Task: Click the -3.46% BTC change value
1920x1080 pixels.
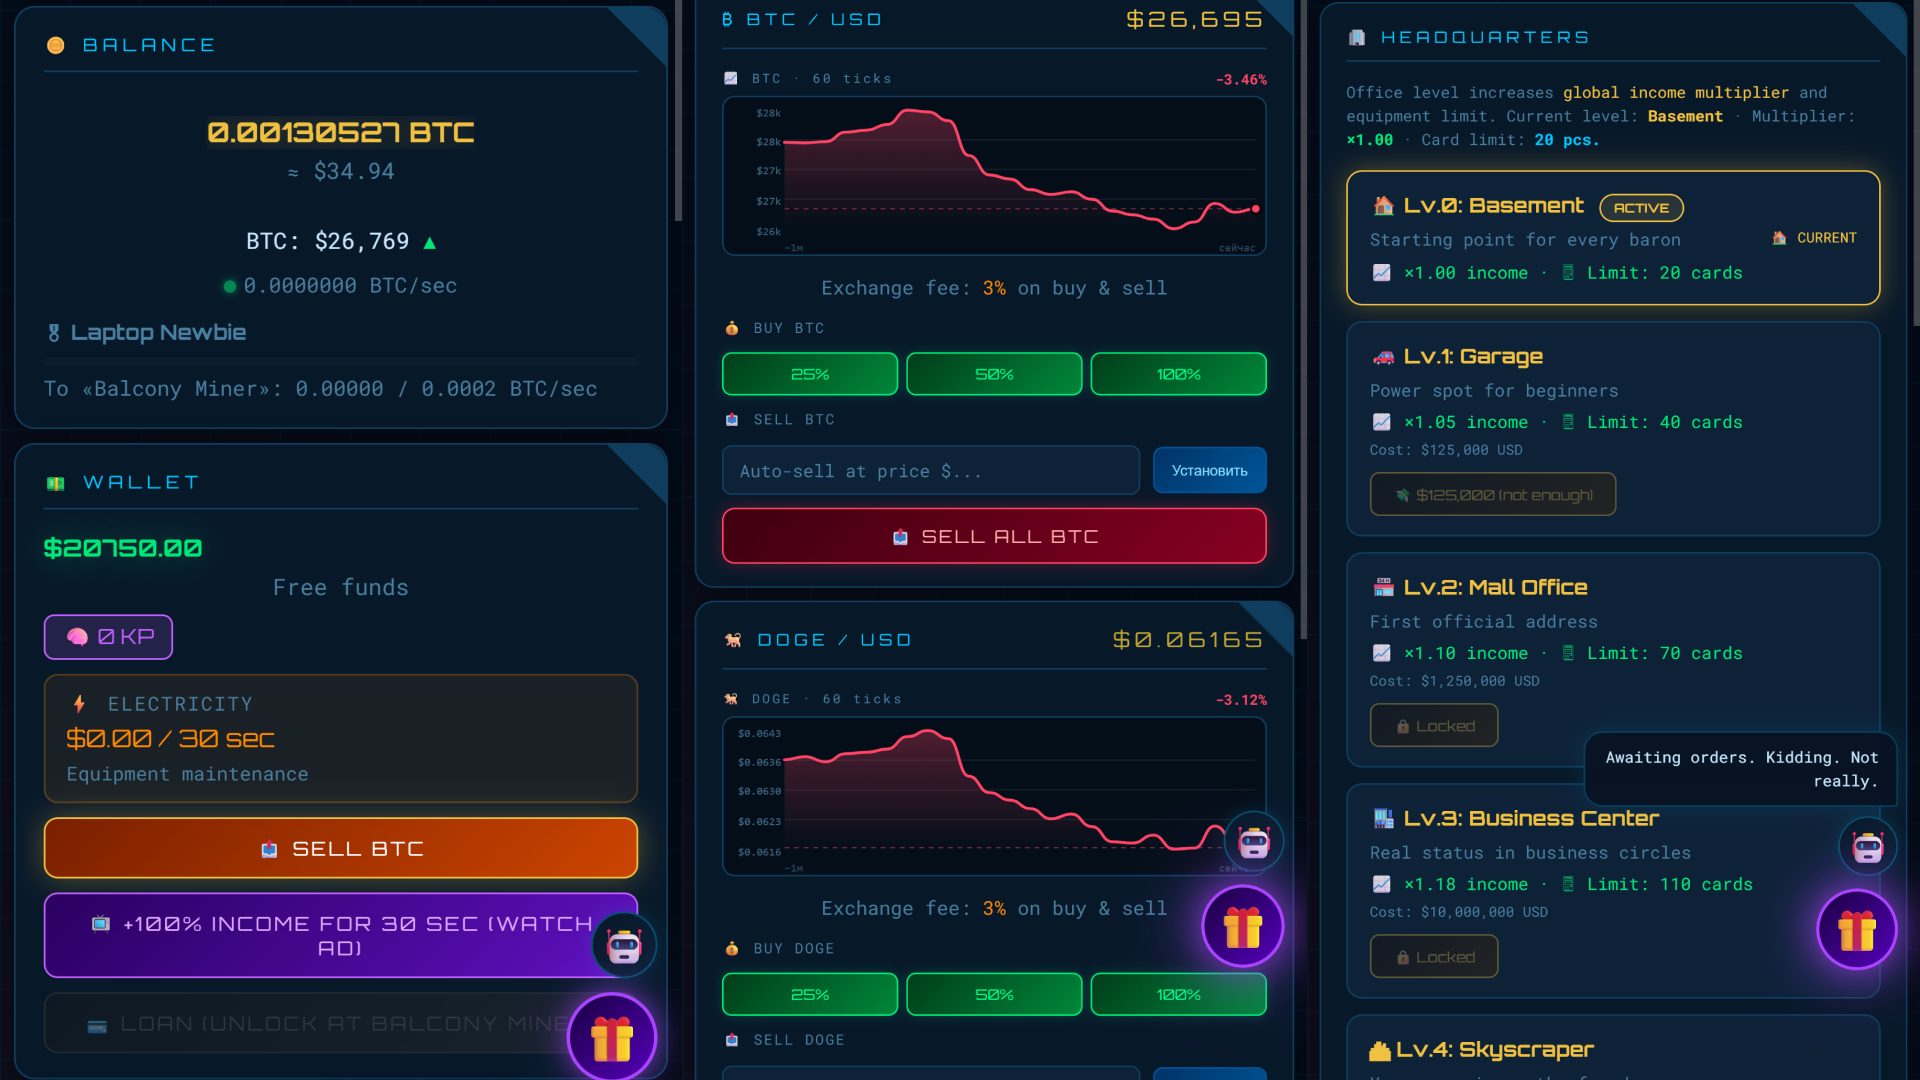Action: pyautogui.click(x=1241, y=80)
